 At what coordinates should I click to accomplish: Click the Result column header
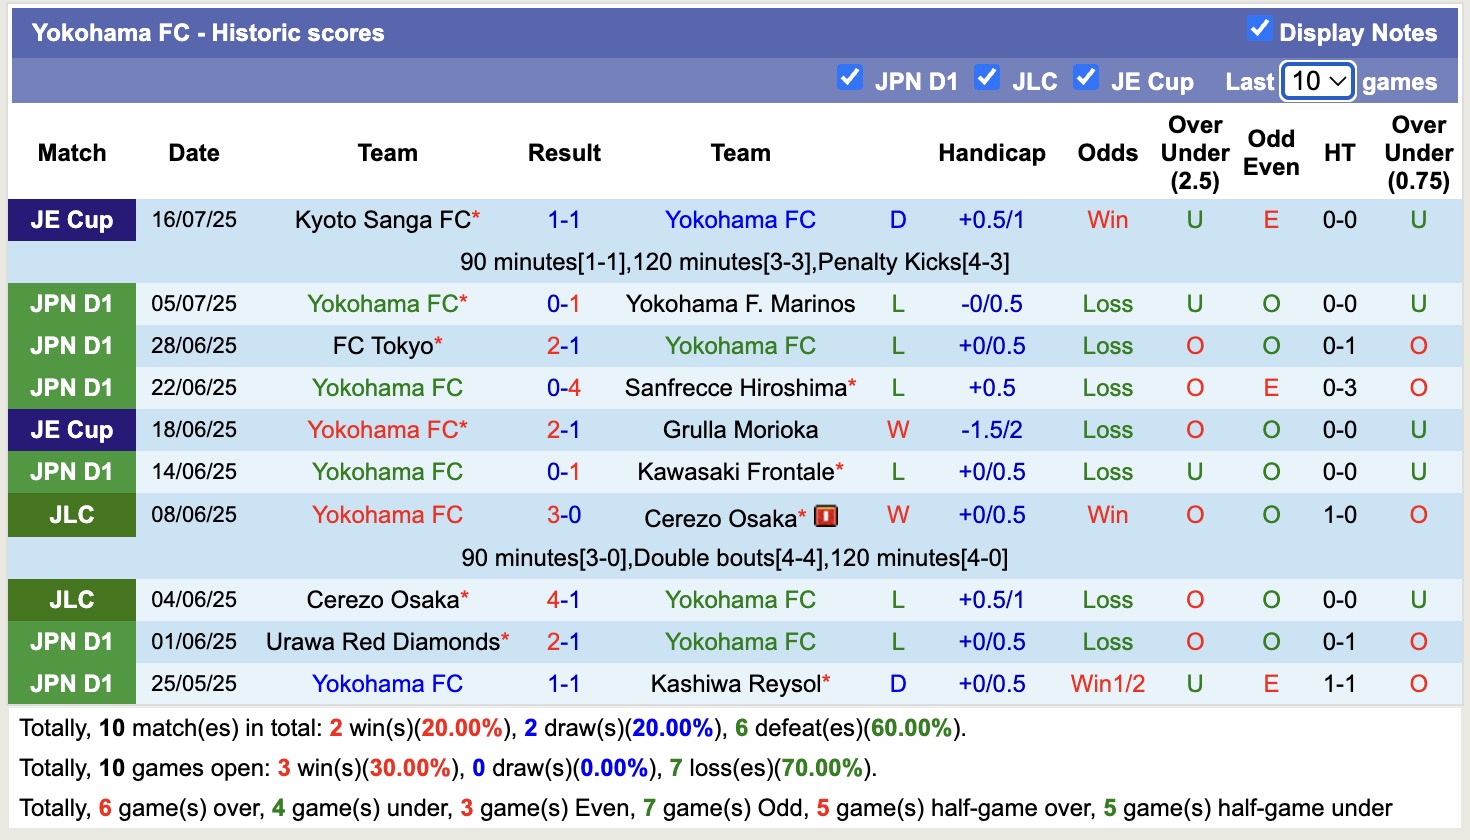(x=564, y=153)
